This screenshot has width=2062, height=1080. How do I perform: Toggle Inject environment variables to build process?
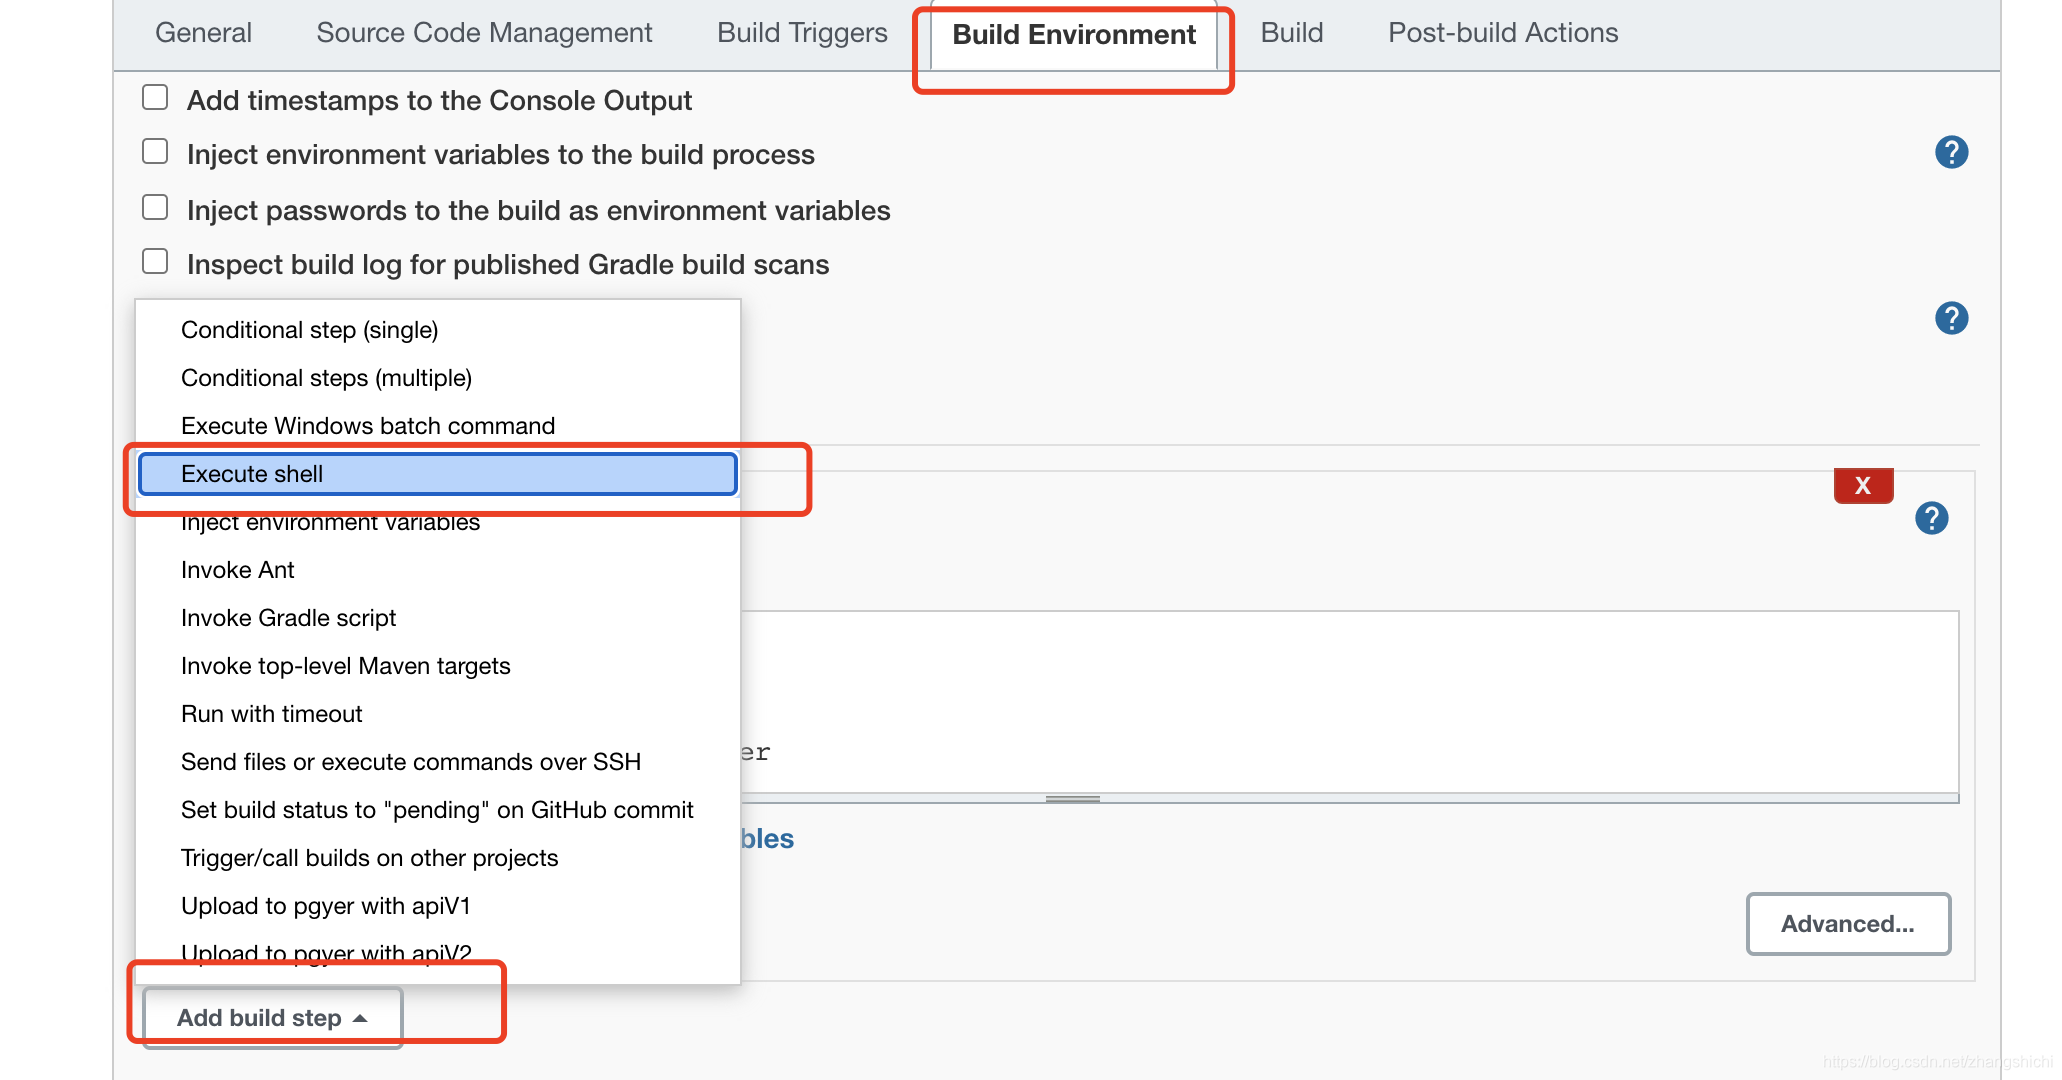(x=155, y=152)
